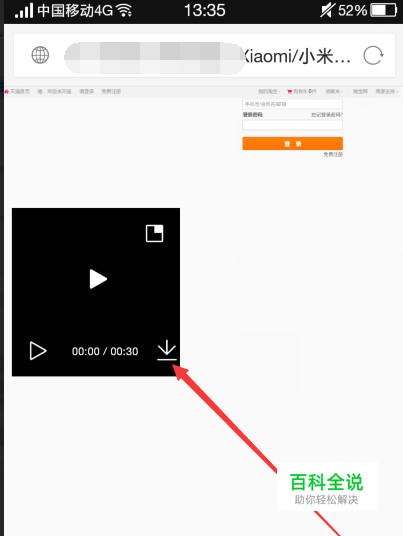Viewport: 403px width, 536px height.
Task: Tap the 00:00 / 00:30 time display
Action: click(105, 351)
